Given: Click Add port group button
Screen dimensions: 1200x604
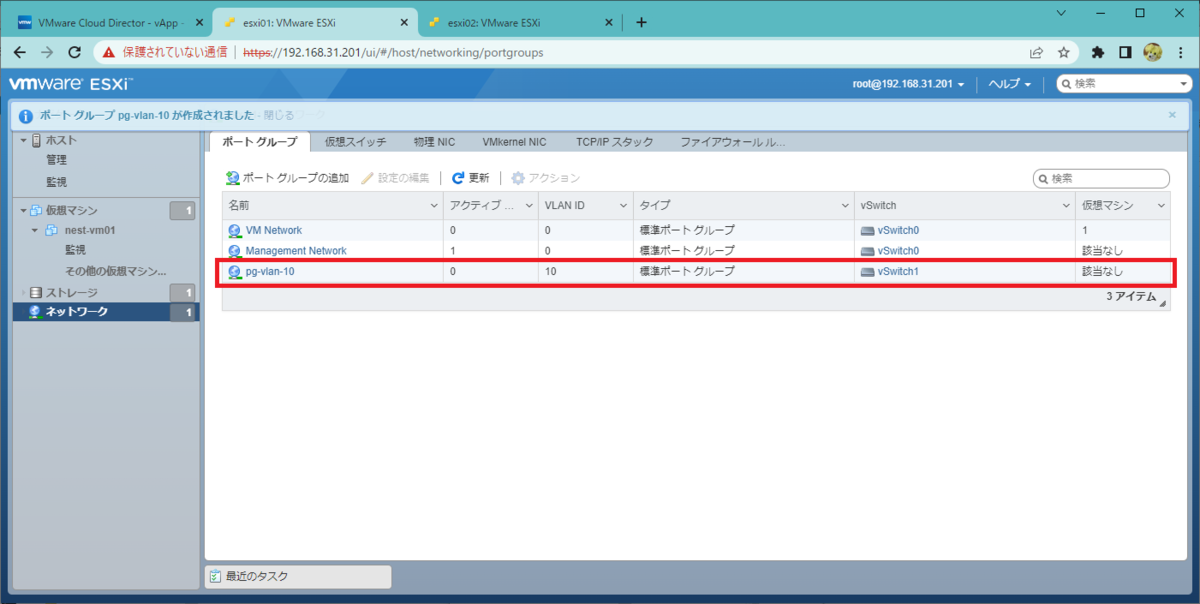Looking at the screenshot, I should [x=288, y=178].
